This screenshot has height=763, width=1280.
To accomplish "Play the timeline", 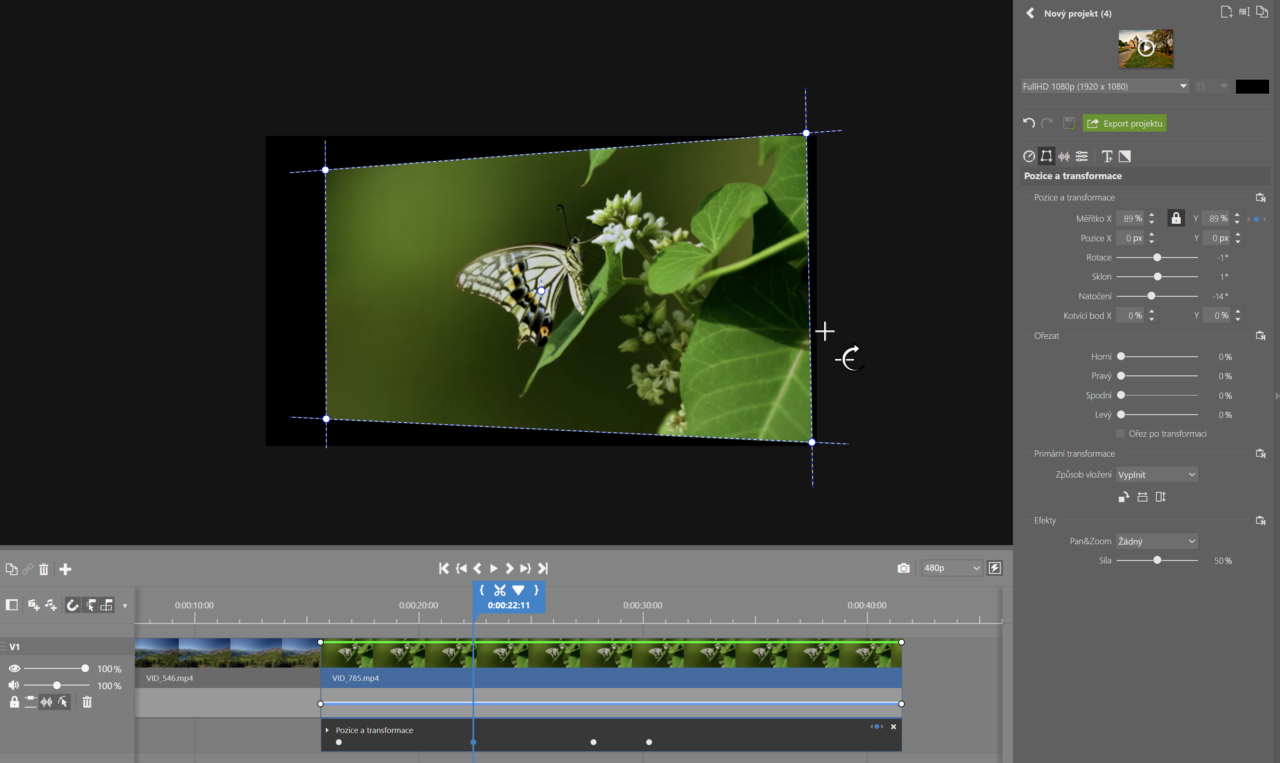I will [x=494, y=568].
